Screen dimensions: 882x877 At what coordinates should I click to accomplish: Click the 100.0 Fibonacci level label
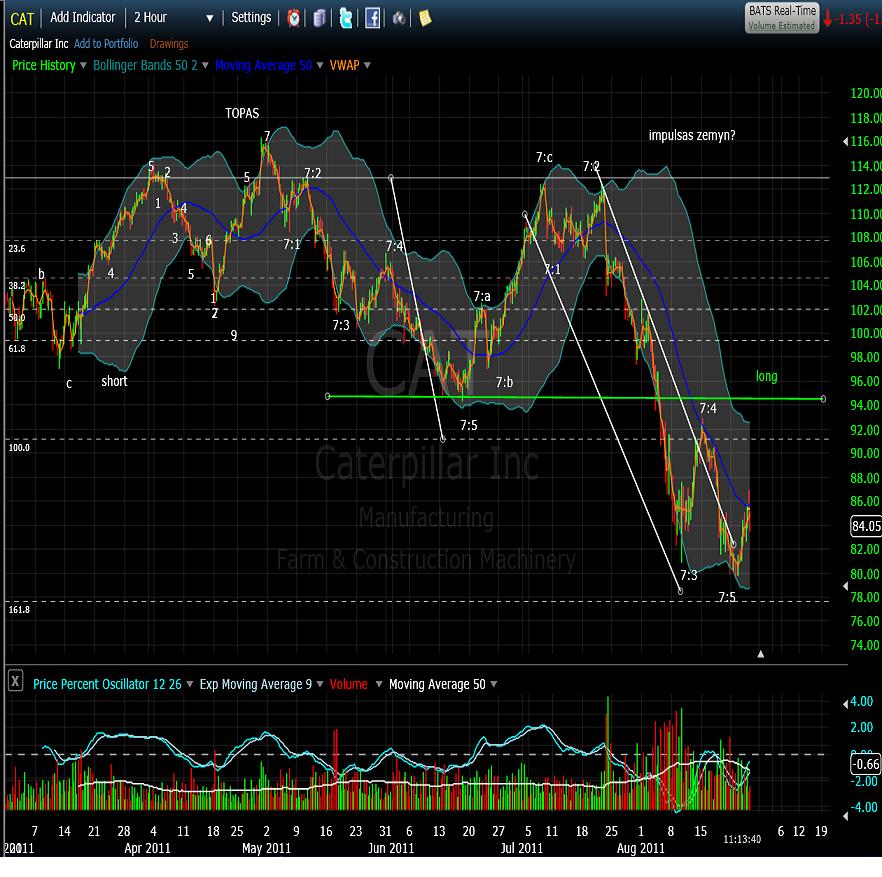(x=19, y=447)
